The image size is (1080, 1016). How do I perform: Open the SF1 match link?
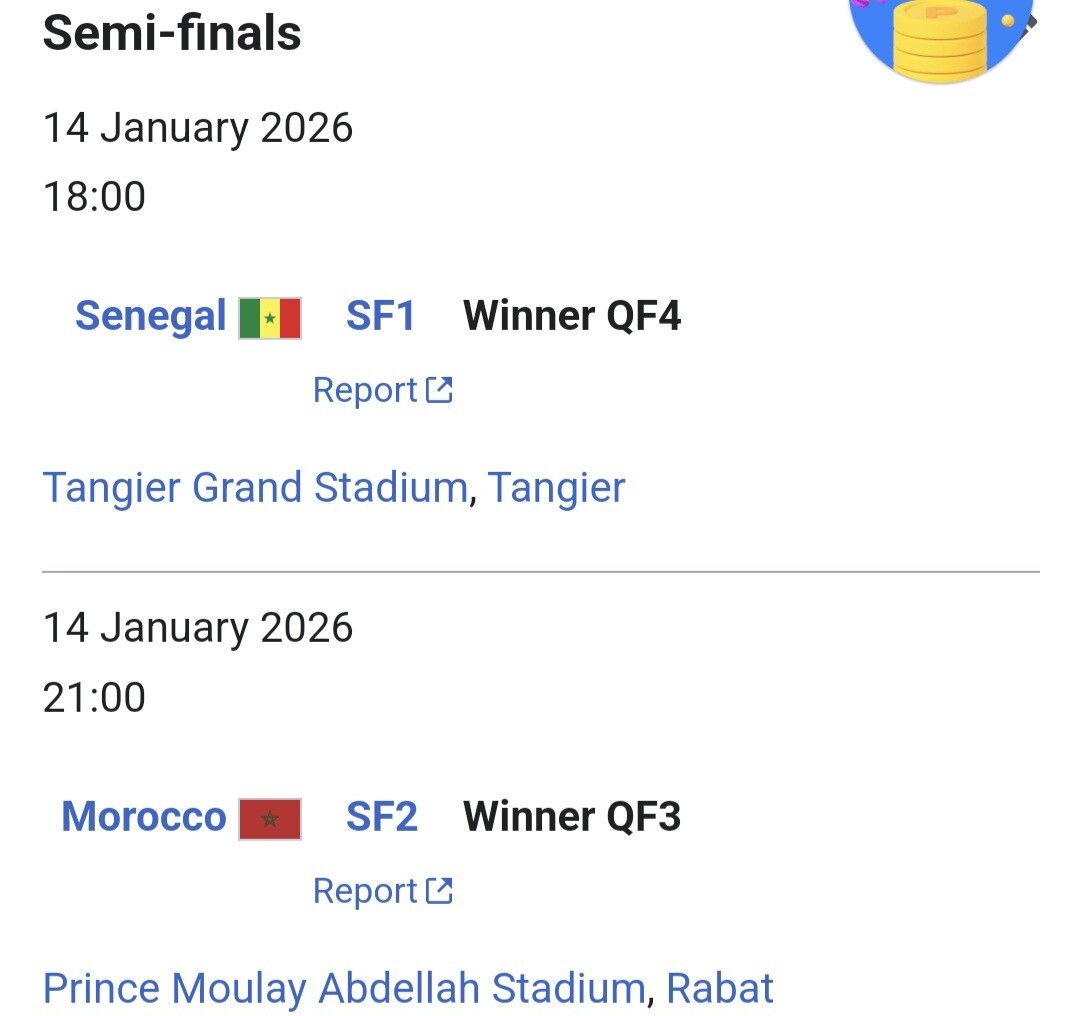tap(380, 317)
